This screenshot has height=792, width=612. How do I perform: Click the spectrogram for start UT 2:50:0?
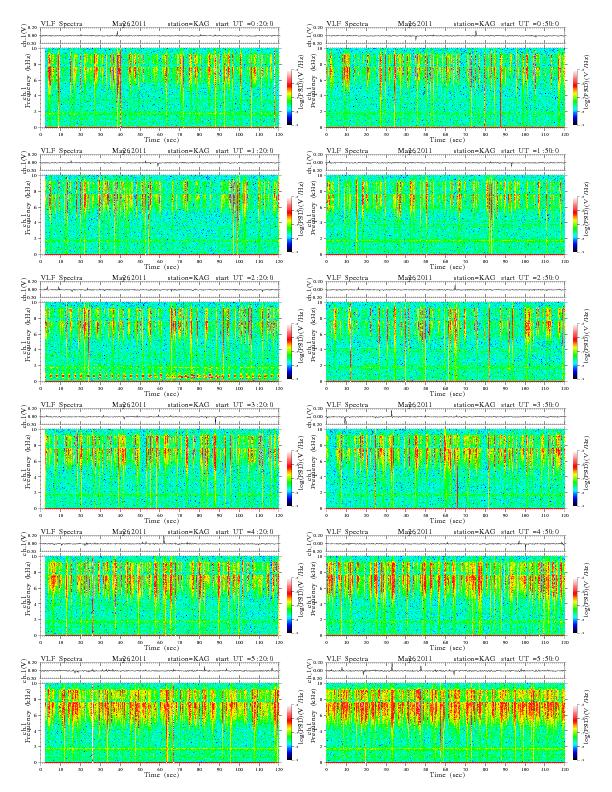point(445,341)
